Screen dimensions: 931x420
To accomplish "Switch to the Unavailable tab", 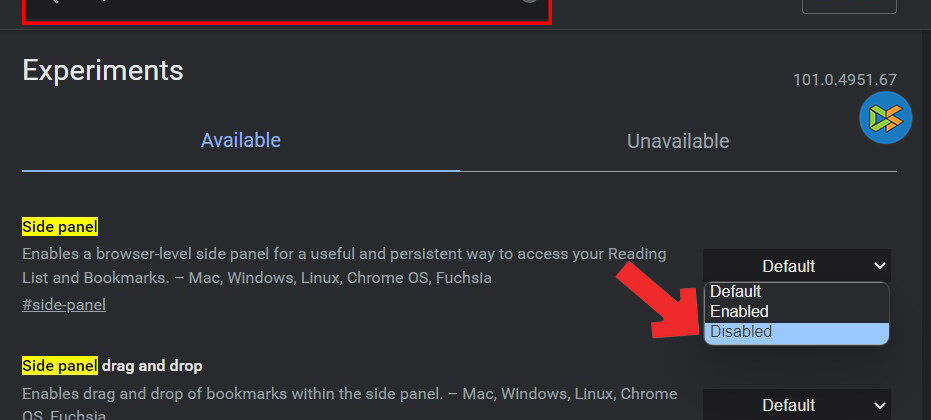I will tap(678, 141).
